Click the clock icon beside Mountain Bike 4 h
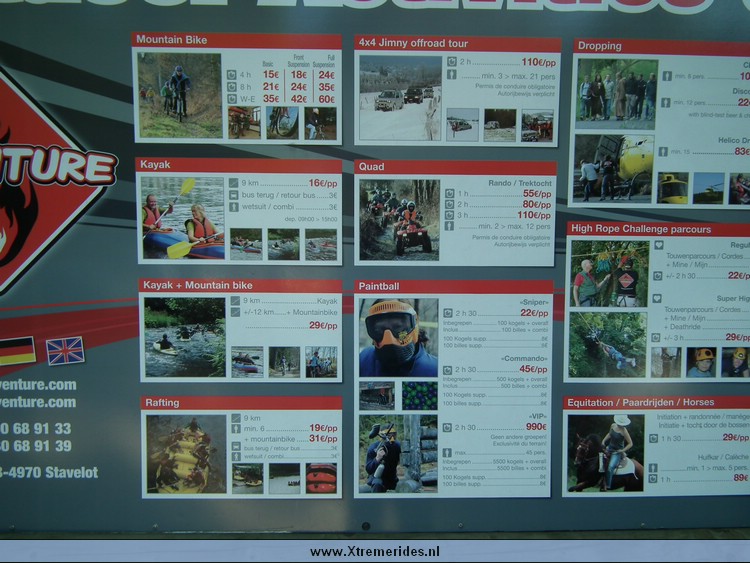Image resolution: width=750 pixels, height=563 pixels. (x=232, y=75)
